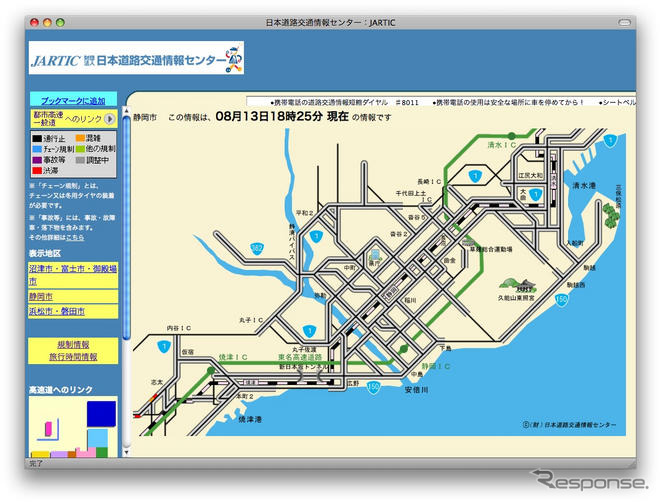Click the 千代田上土IC label
The height and width of the screenshot is (502, 660).
click(x=413, y=196)
